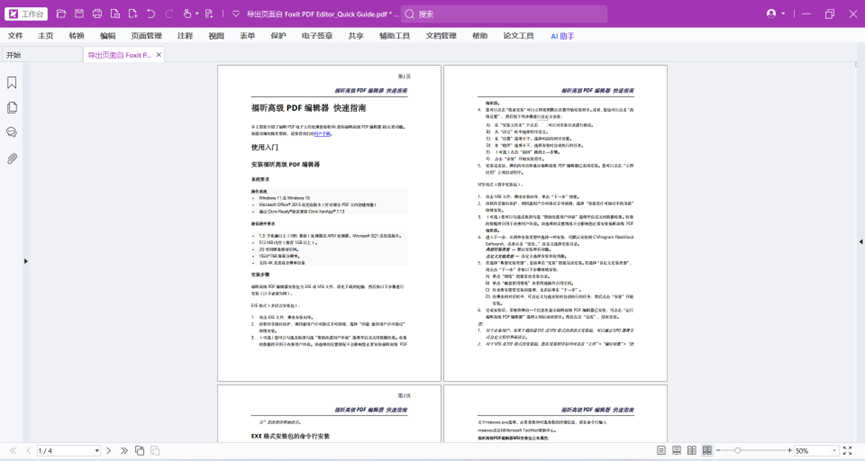Open the 页面管理 ribbon tab
The height and width of the screenshot is (461, 865).
point(146,36)
